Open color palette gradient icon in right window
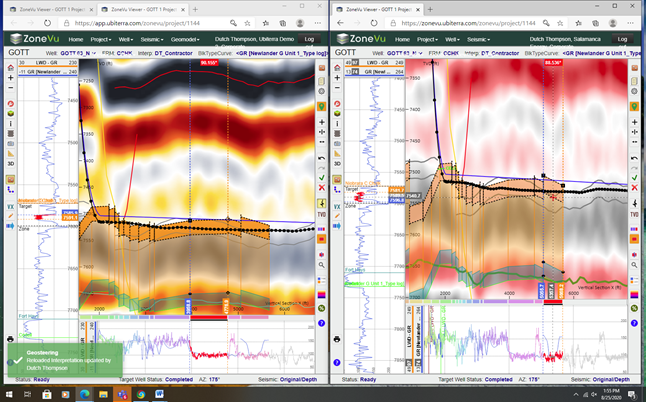 point(634,295)
